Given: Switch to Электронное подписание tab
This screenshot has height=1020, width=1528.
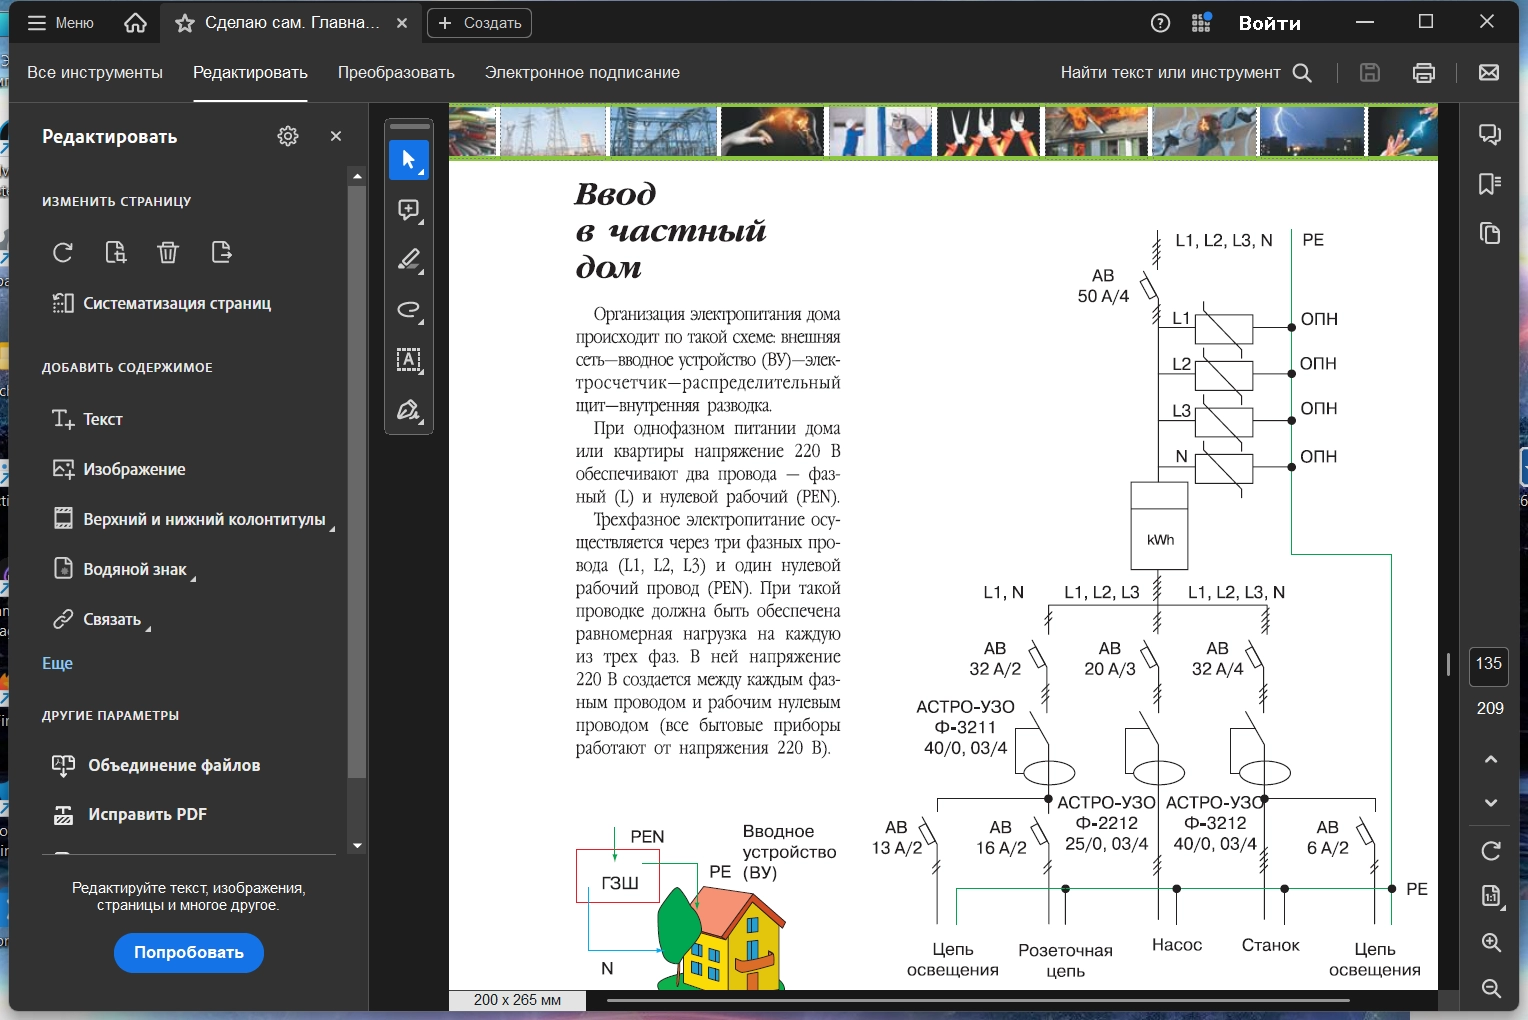Looking at the screenshot, I should (582, 72).
